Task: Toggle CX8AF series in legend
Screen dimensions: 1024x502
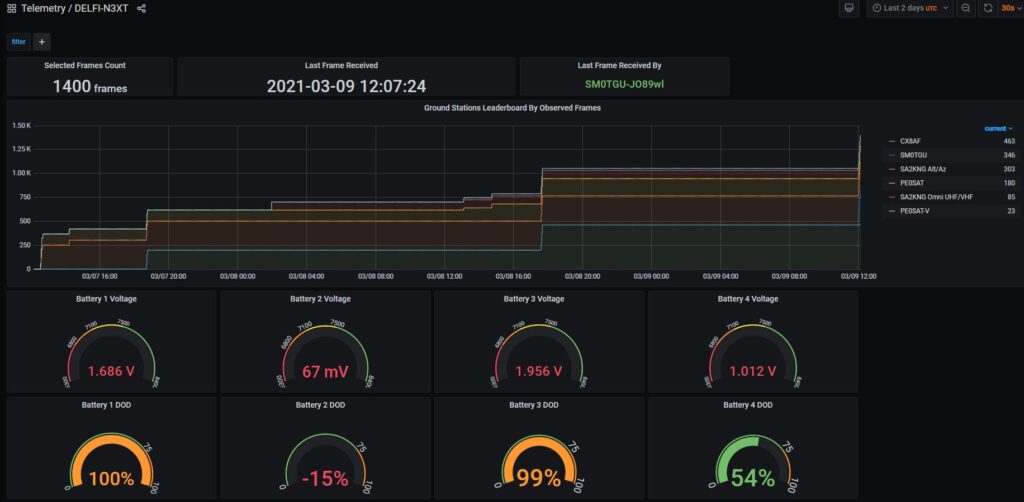Action: 910,141
